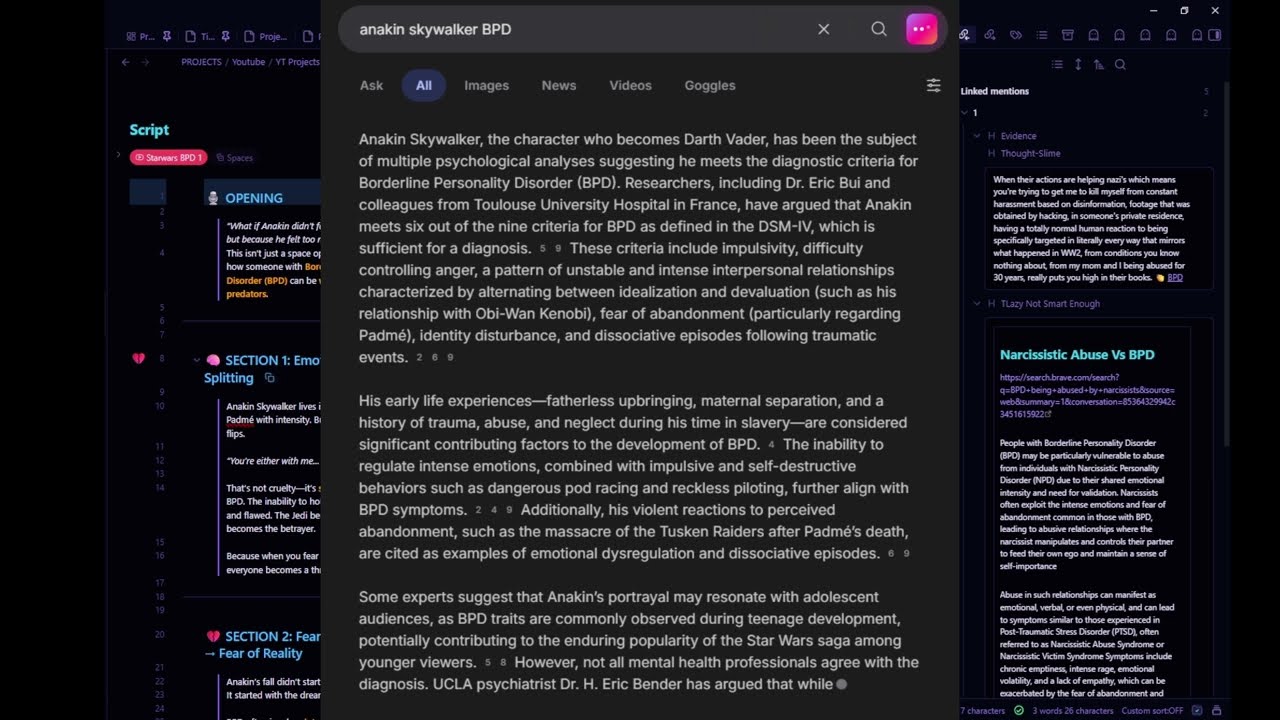Click the green sync check status icon
This screenshot has height=720, width=1280.
(x=1019, y=710)
